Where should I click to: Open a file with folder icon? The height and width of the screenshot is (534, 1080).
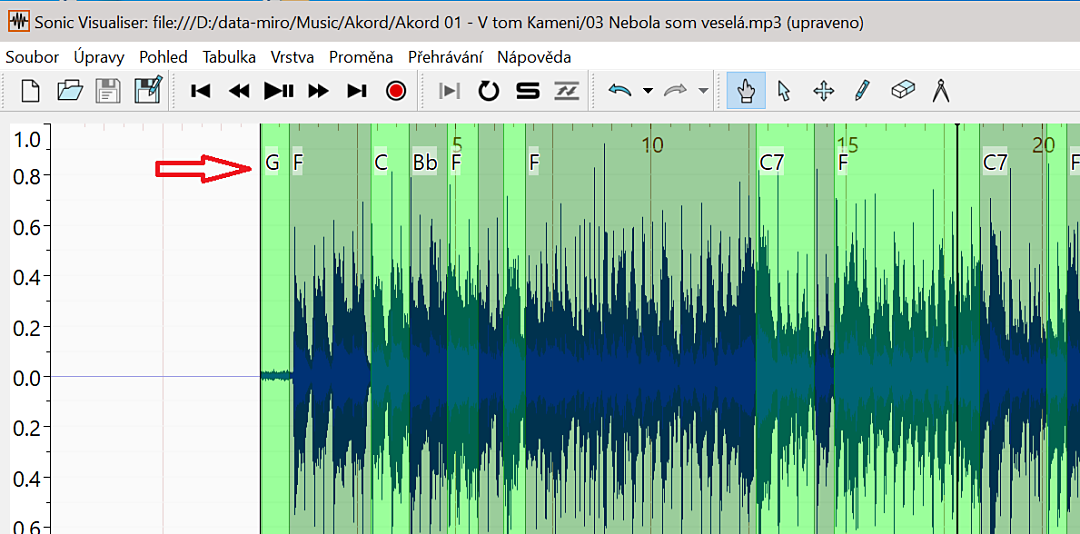(70, 91)
